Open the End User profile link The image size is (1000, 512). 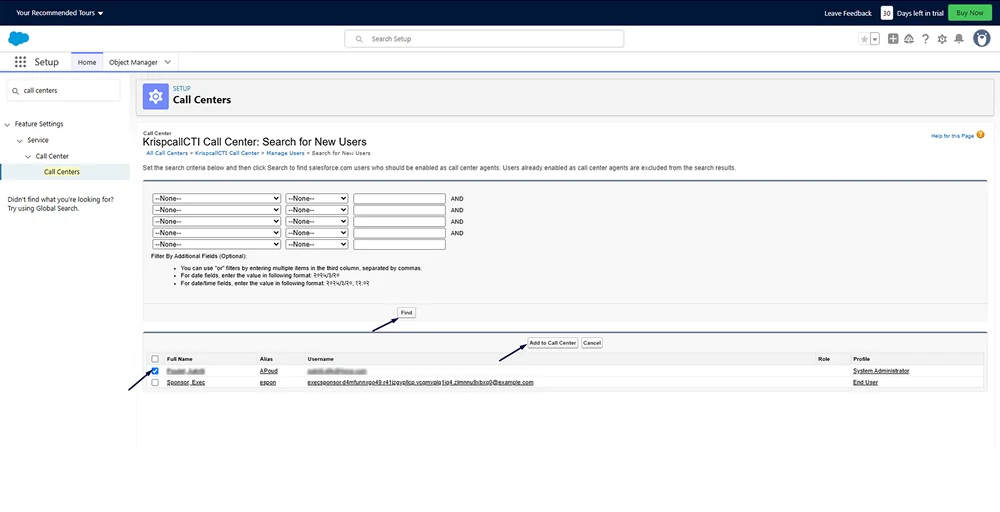point(865,383)
